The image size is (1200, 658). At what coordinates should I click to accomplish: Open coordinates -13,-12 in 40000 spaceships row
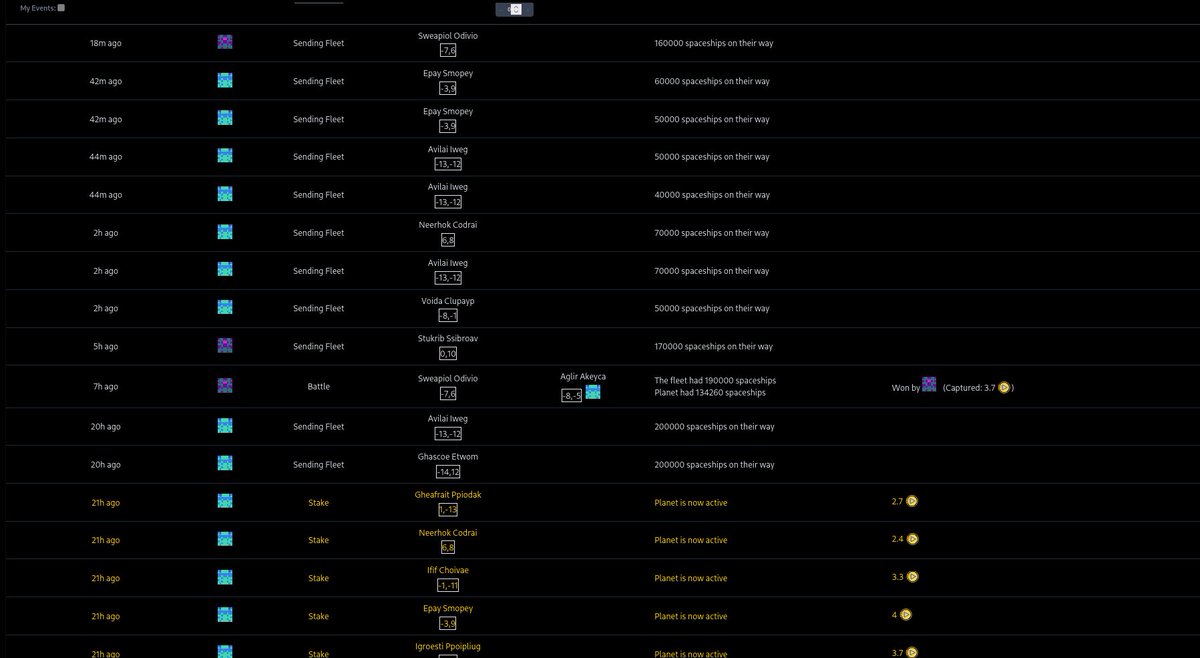[x=448, y=202]
